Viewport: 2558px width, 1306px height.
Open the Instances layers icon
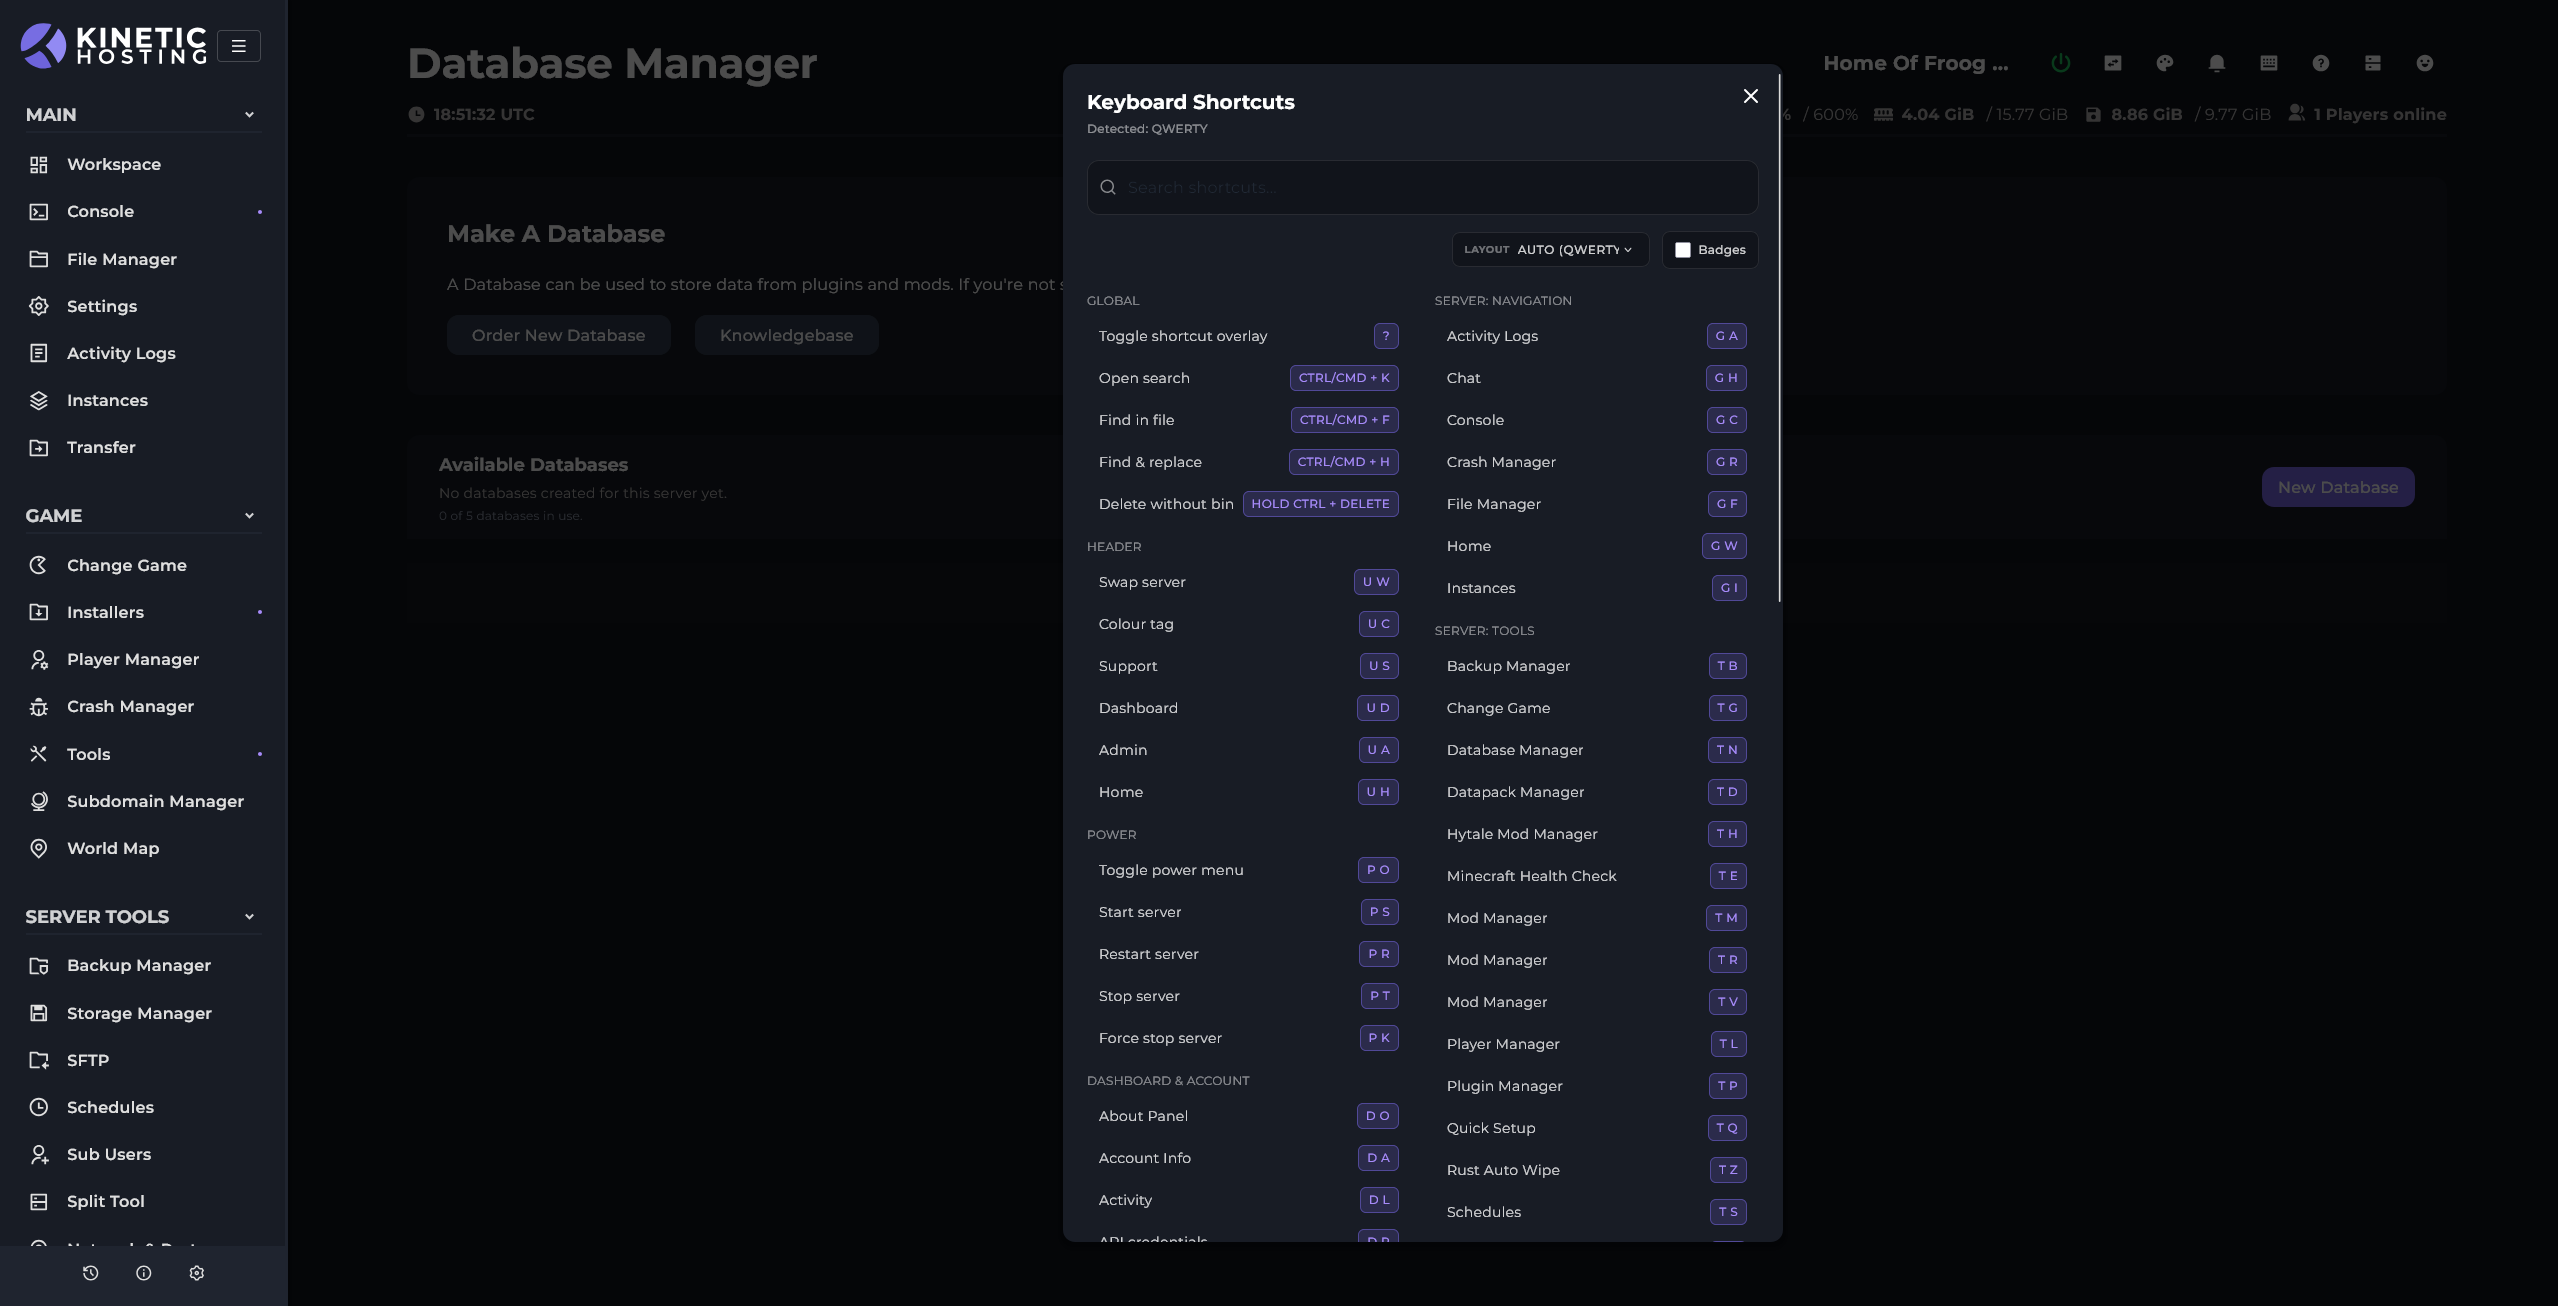(39, 400)
